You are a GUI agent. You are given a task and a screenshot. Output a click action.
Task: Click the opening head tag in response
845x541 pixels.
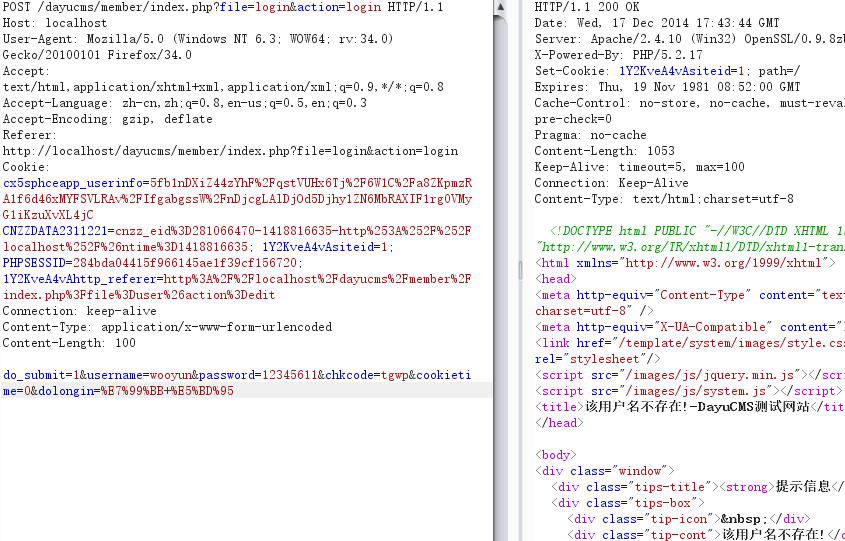(556, 279)
